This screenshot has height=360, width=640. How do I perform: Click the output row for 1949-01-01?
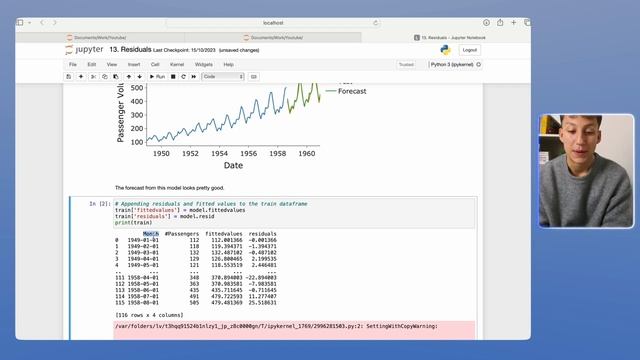(x=196, y=240)
